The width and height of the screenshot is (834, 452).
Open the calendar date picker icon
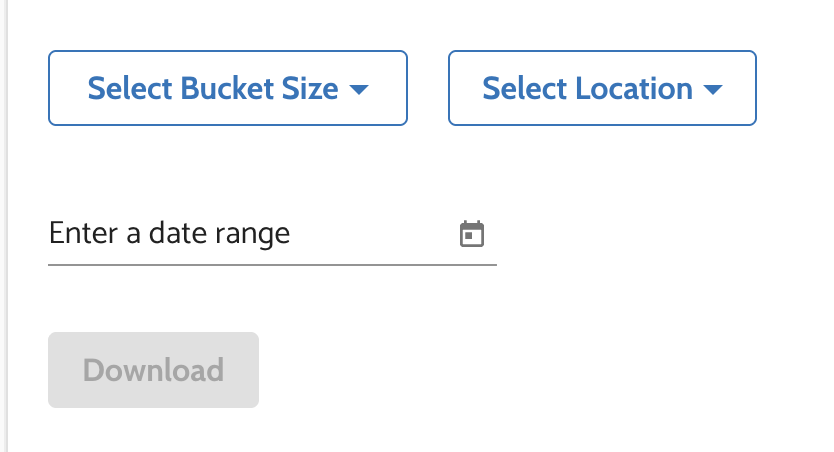click(x=471, y=234)
